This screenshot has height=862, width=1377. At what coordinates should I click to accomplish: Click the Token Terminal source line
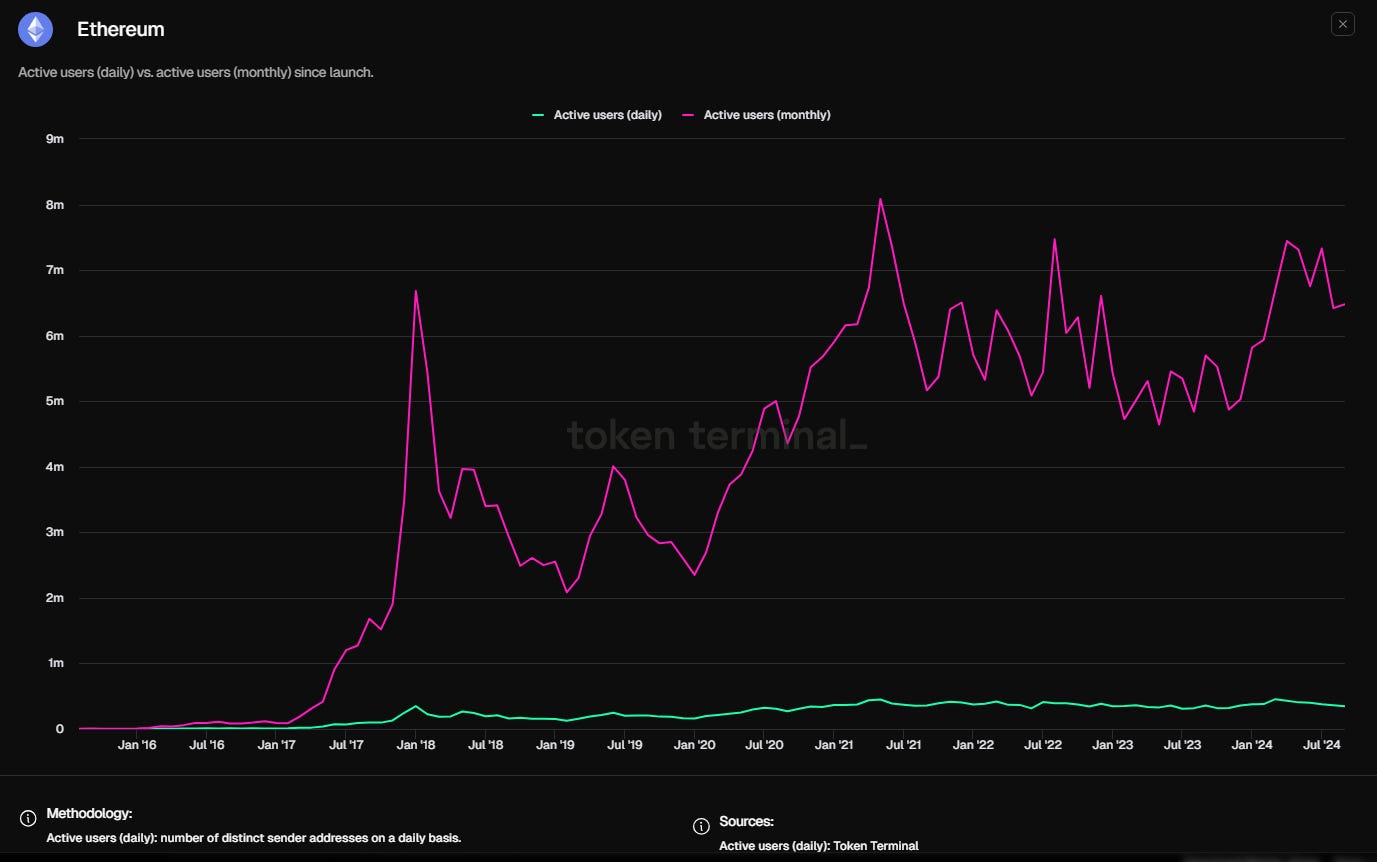click(x=819, y=846)
